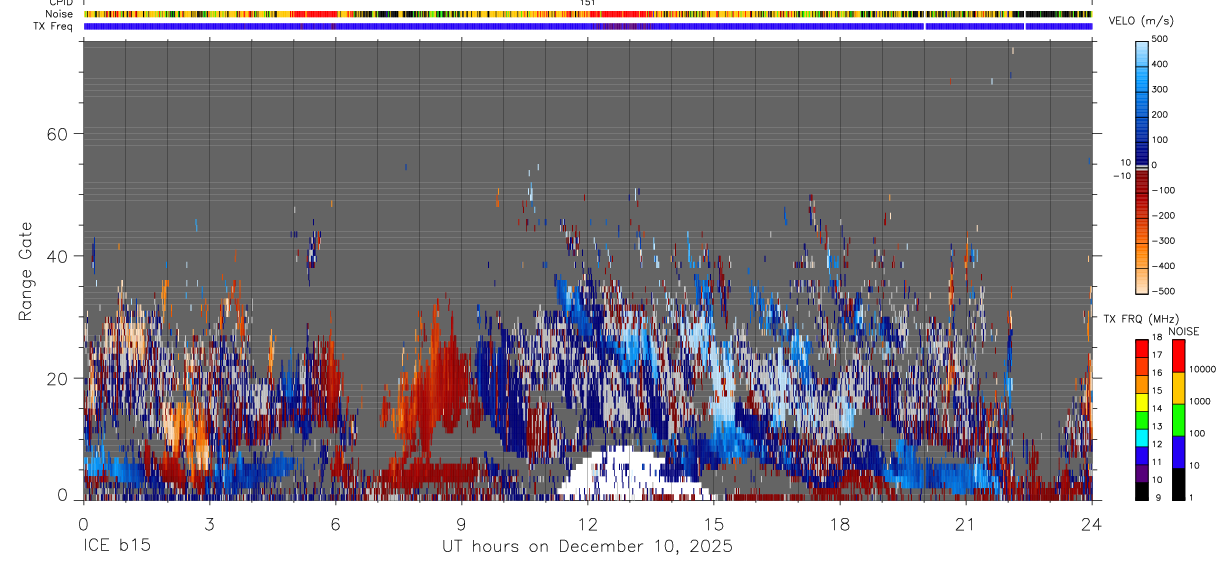Click the x-axis tick label 12
This screenshot has width=1228, height=567.
[587, 523]
